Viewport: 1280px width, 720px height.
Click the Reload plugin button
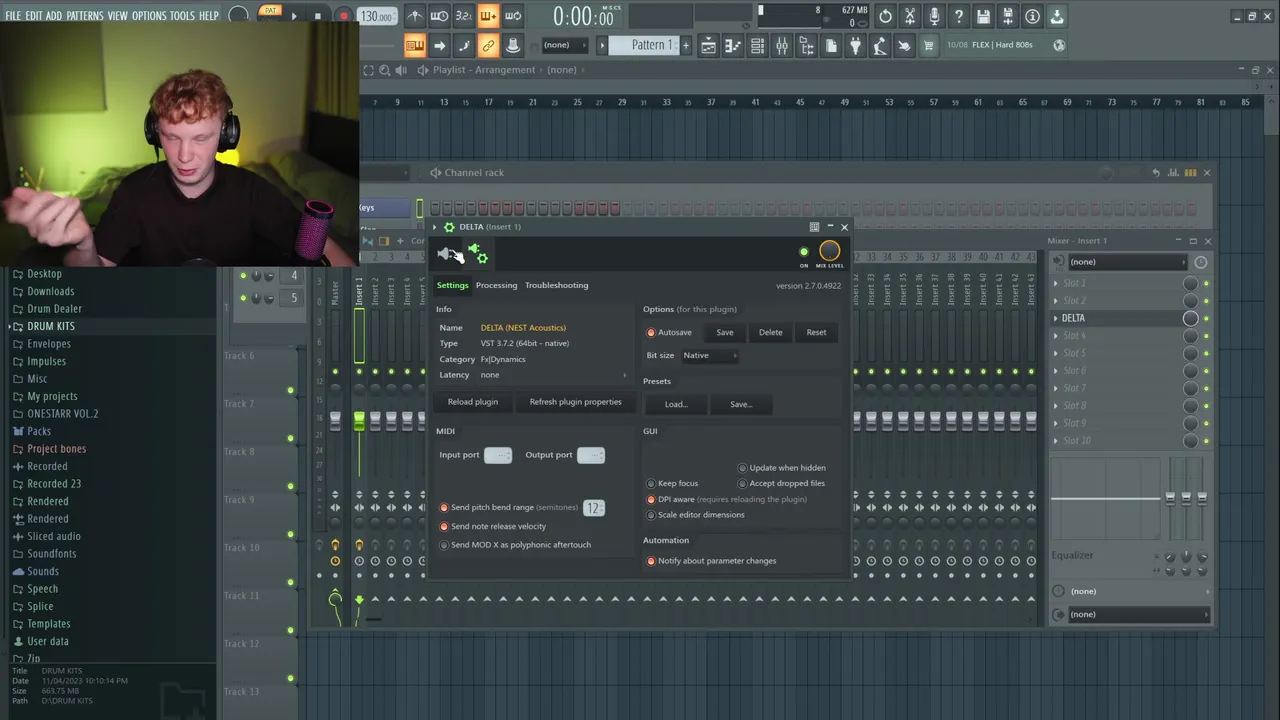click(x=473, y=402)
